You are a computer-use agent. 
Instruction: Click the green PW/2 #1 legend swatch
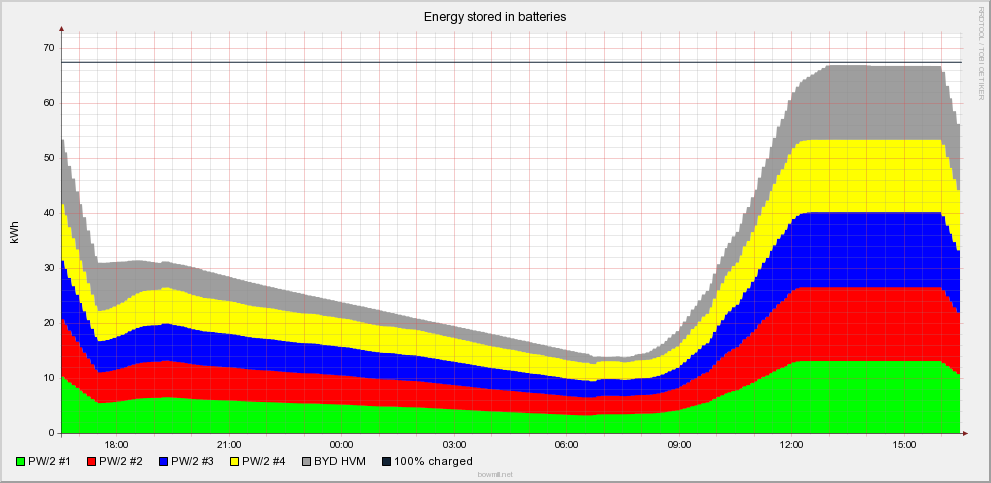(20, 462)
